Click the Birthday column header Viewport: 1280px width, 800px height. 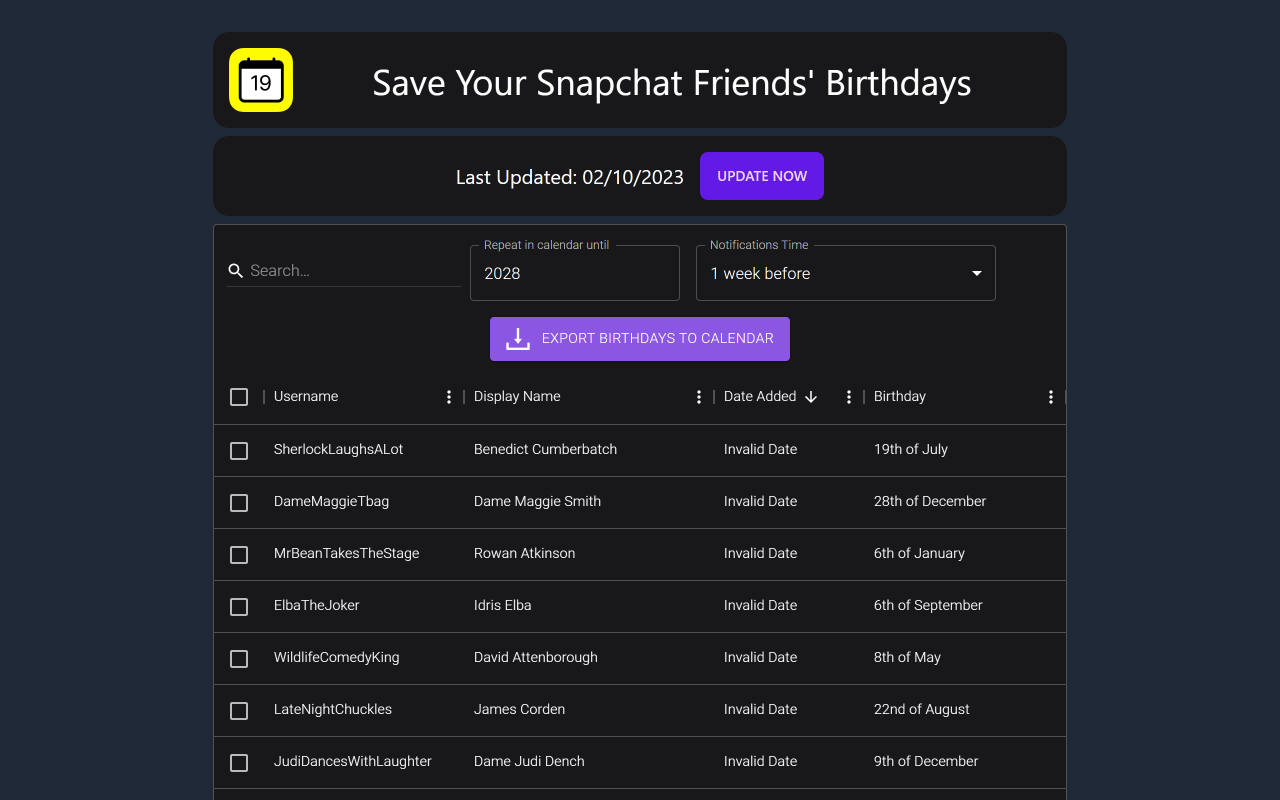899,396
